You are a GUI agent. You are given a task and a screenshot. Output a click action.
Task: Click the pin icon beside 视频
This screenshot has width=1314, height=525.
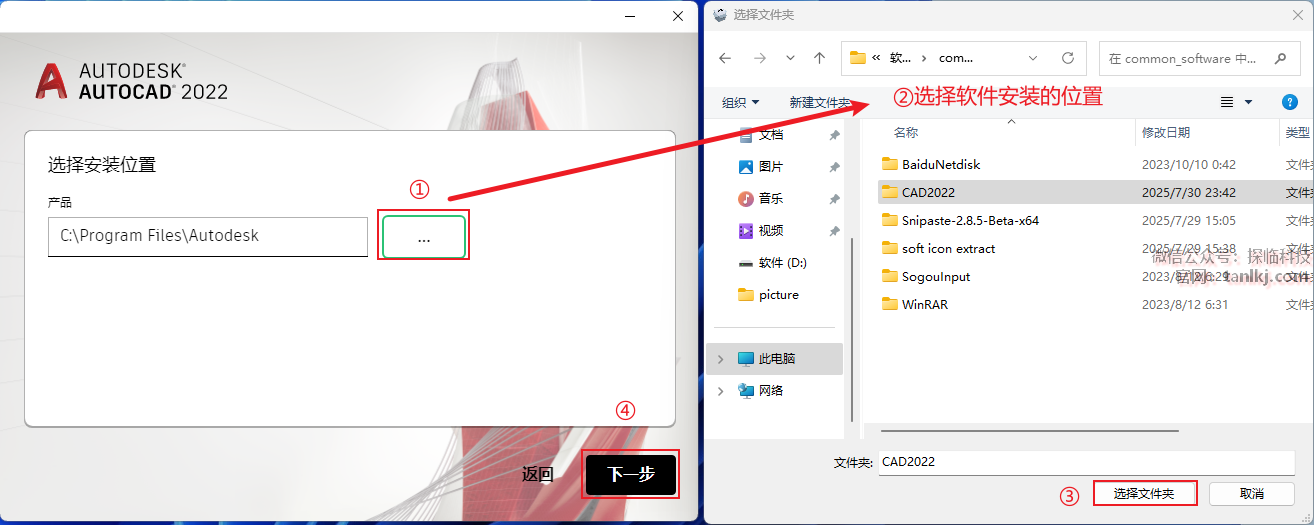point(834,231)
